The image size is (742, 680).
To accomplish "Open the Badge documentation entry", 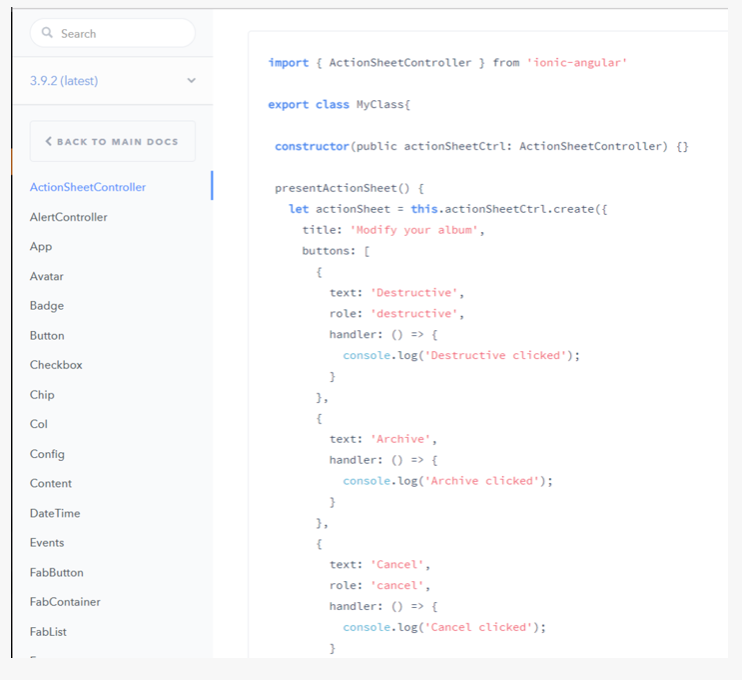I will click(x=47, y=306).
